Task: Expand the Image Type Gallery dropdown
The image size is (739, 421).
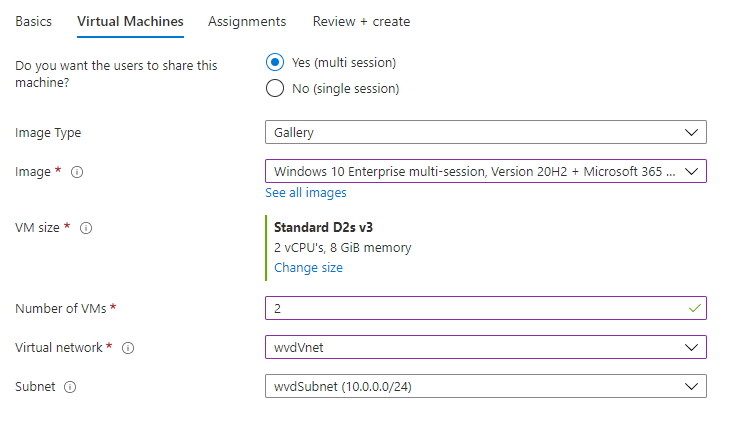Action: coord(485,132)
